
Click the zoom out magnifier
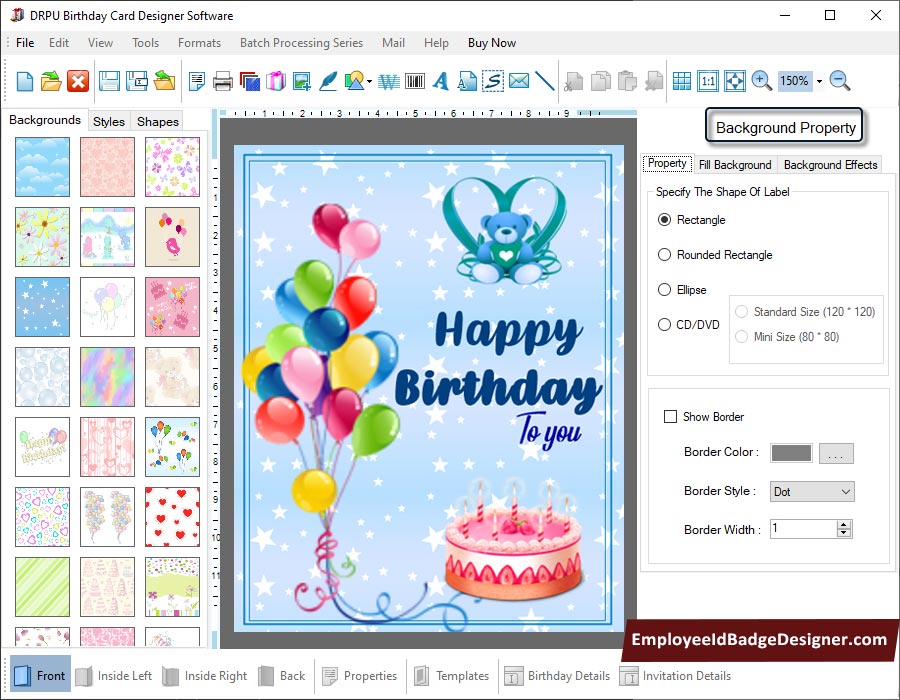click(x=840, y=81)
